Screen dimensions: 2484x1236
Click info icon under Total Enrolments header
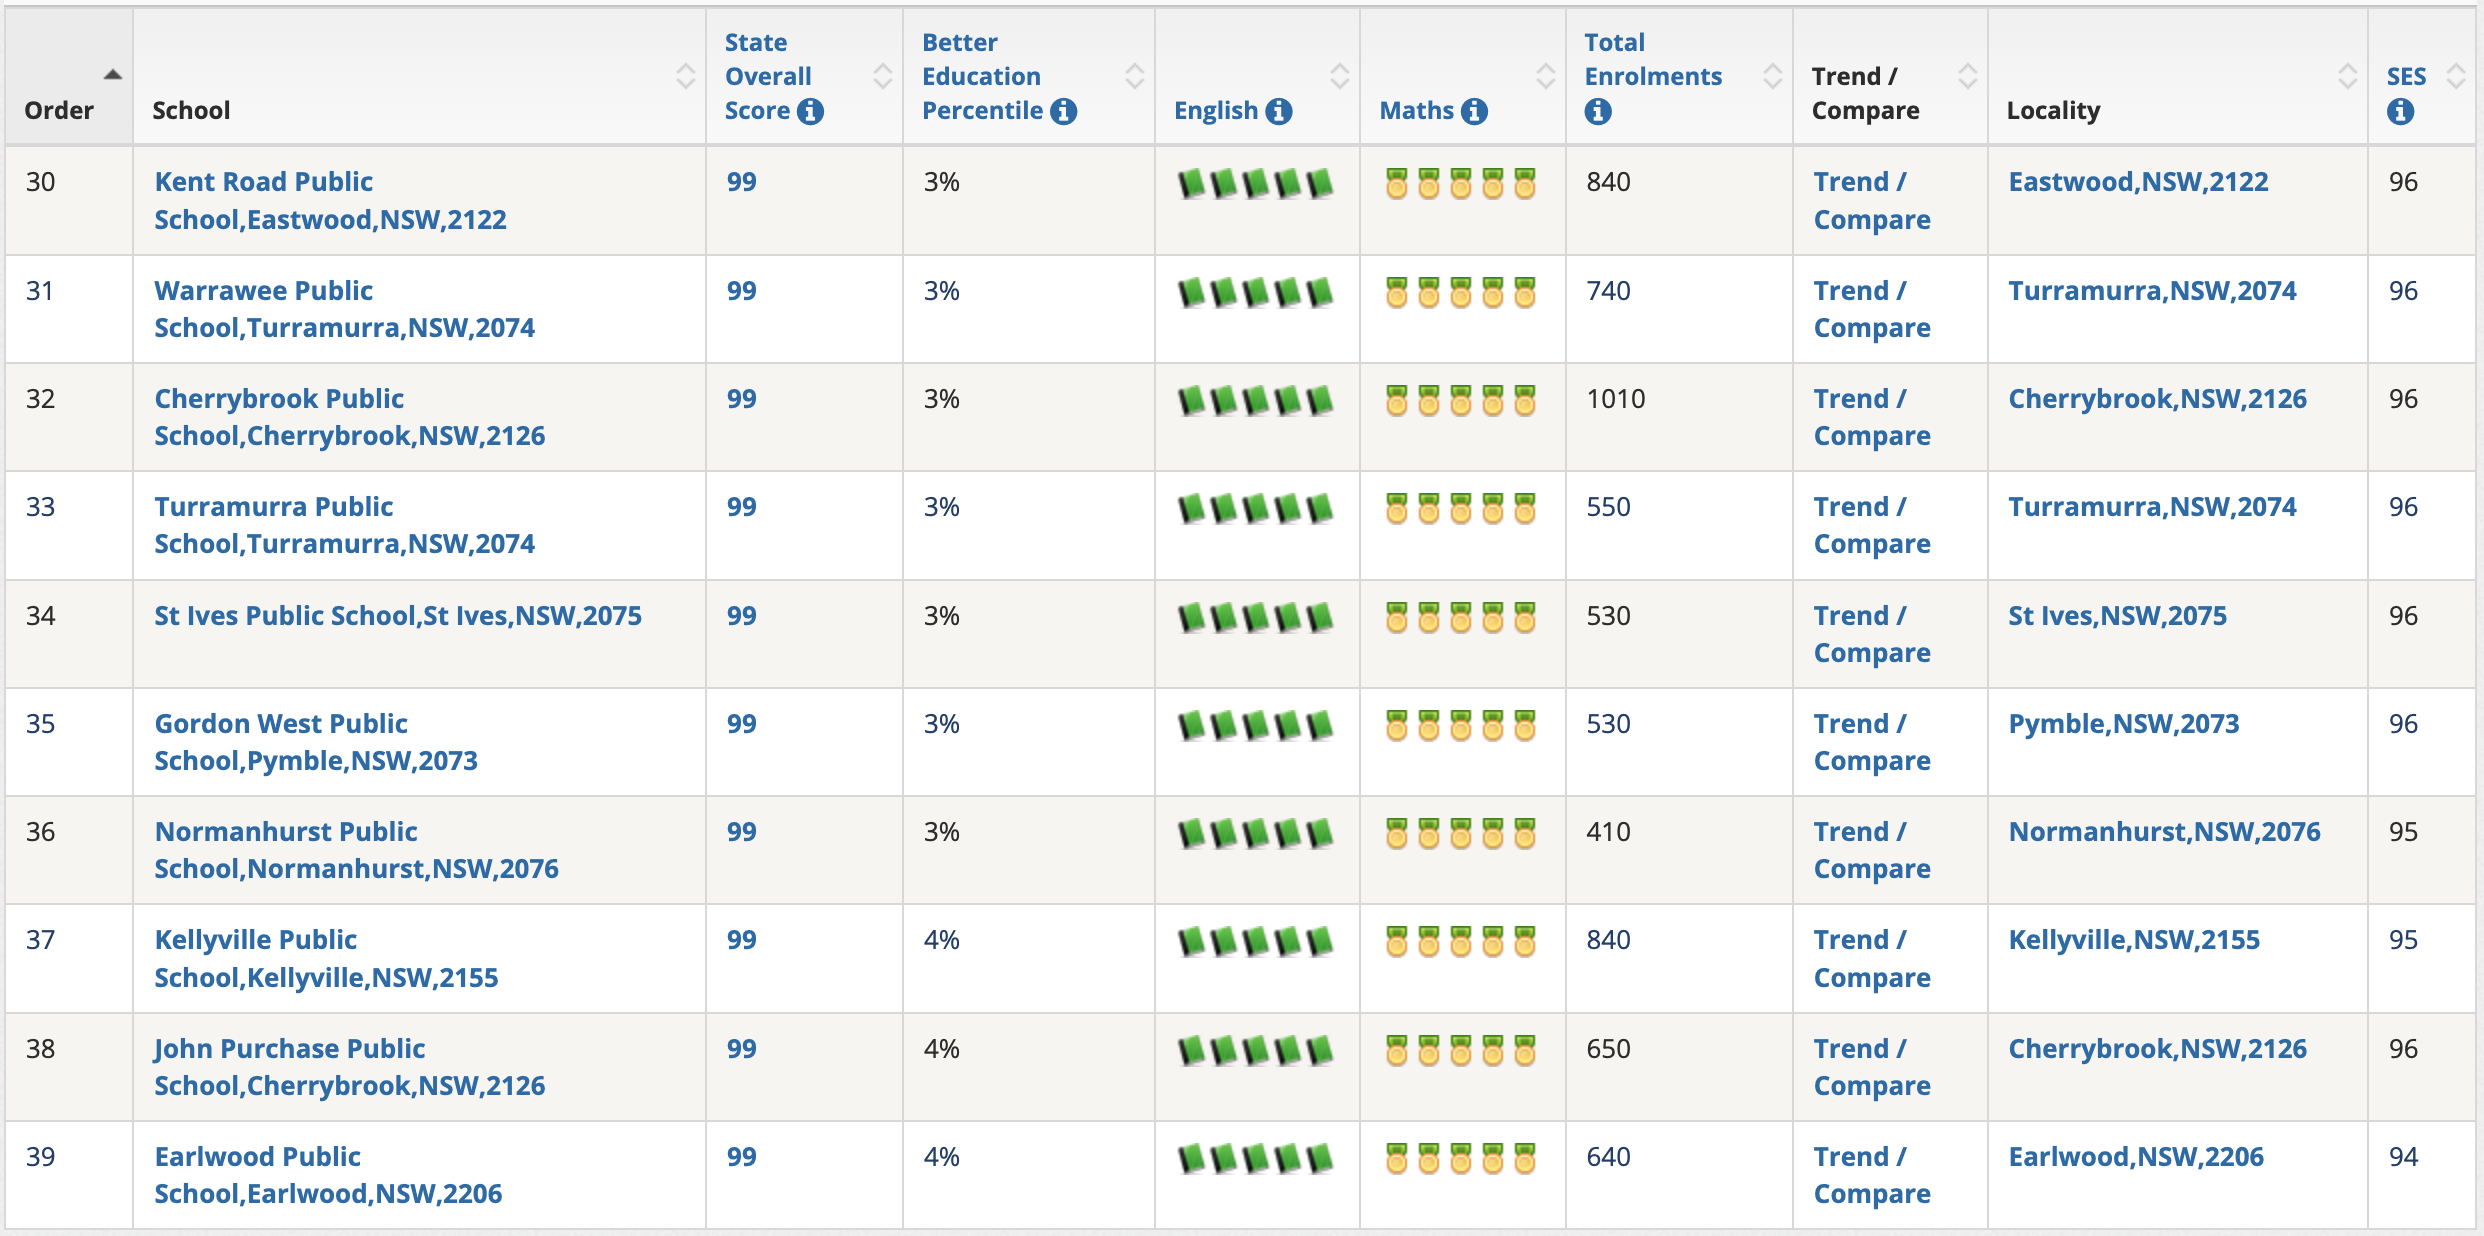(1598, 111)
